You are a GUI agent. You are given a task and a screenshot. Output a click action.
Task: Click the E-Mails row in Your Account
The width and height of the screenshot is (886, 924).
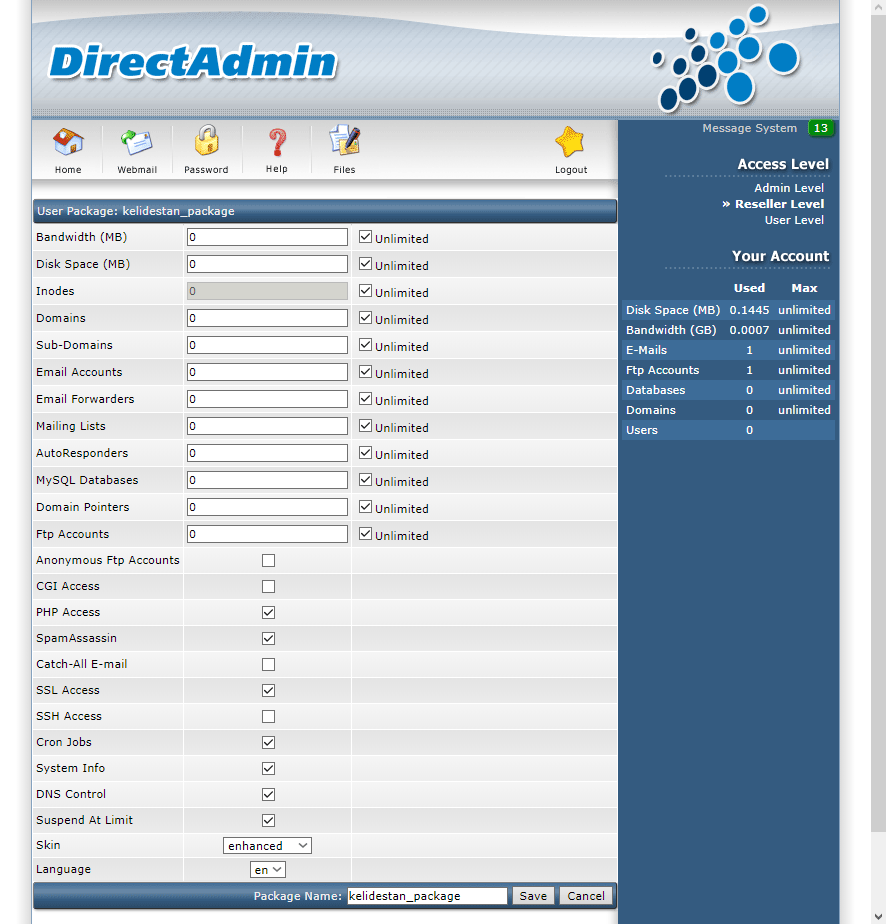[728, 350]
